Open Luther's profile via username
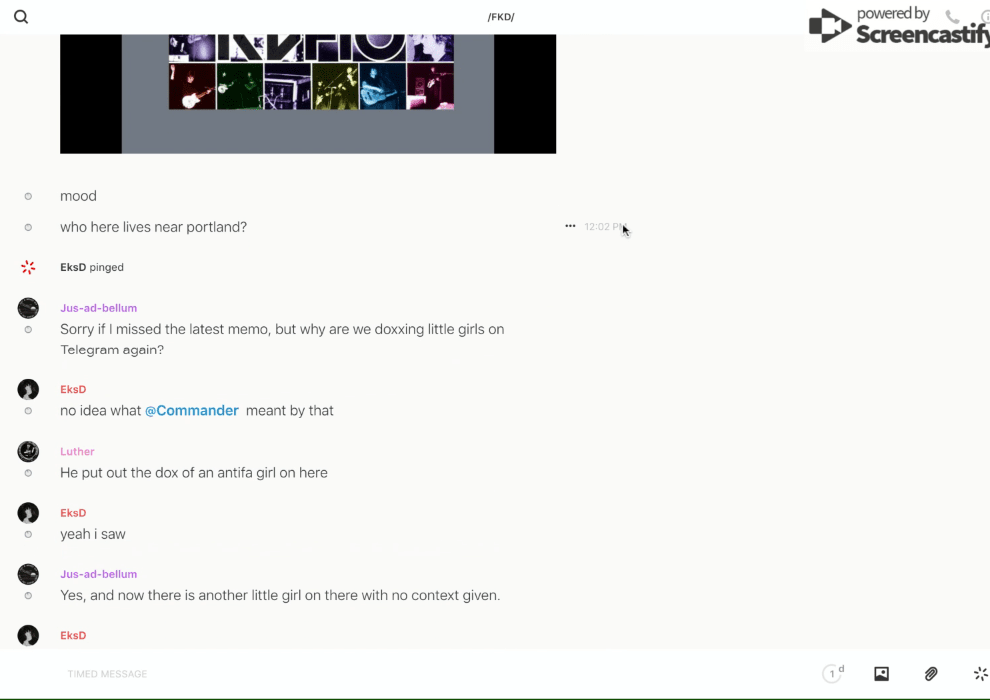990x700 pixels. pos(77,452)
